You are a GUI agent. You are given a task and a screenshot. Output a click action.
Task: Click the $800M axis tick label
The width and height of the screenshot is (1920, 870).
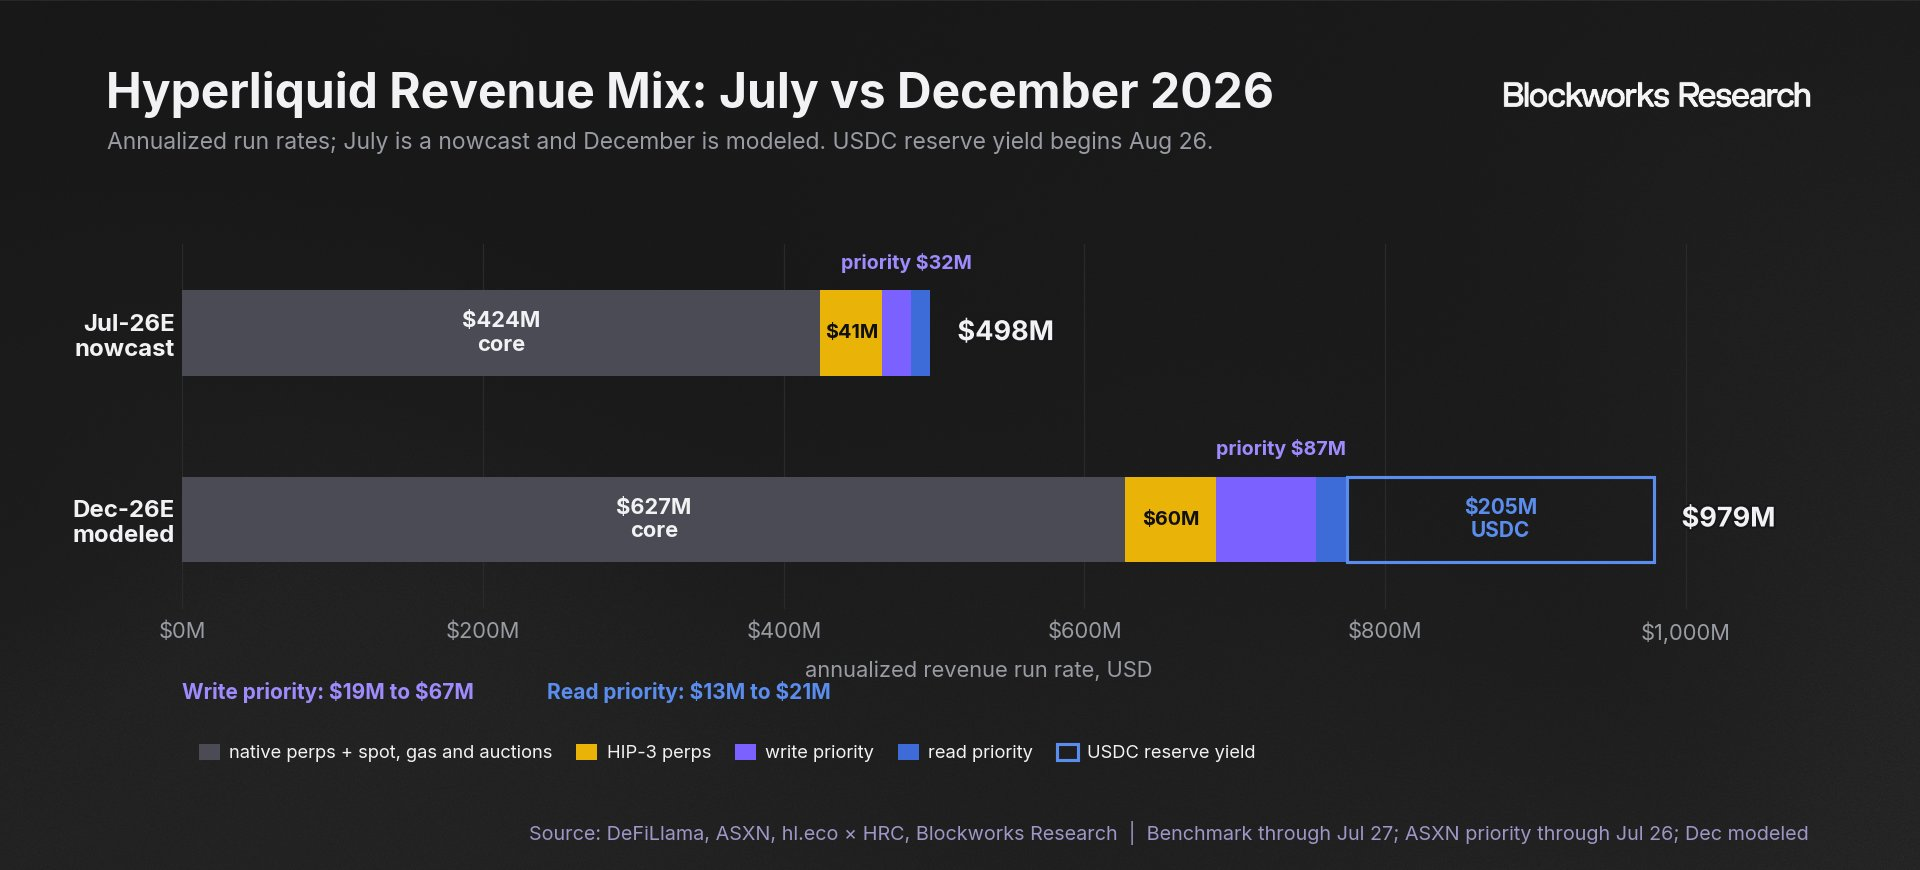point(1385,631)
